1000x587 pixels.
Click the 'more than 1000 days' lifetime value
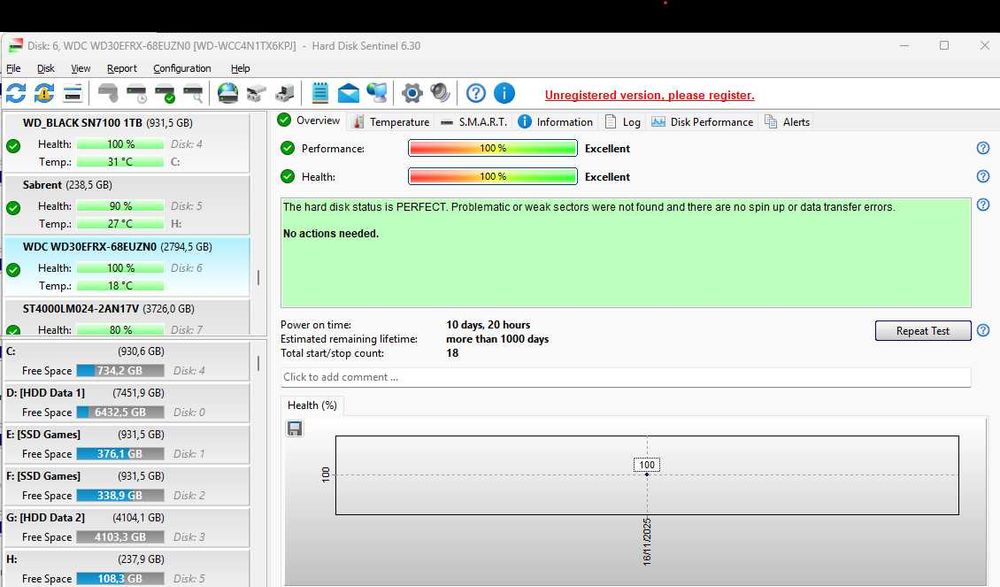(x=497, y=339)
